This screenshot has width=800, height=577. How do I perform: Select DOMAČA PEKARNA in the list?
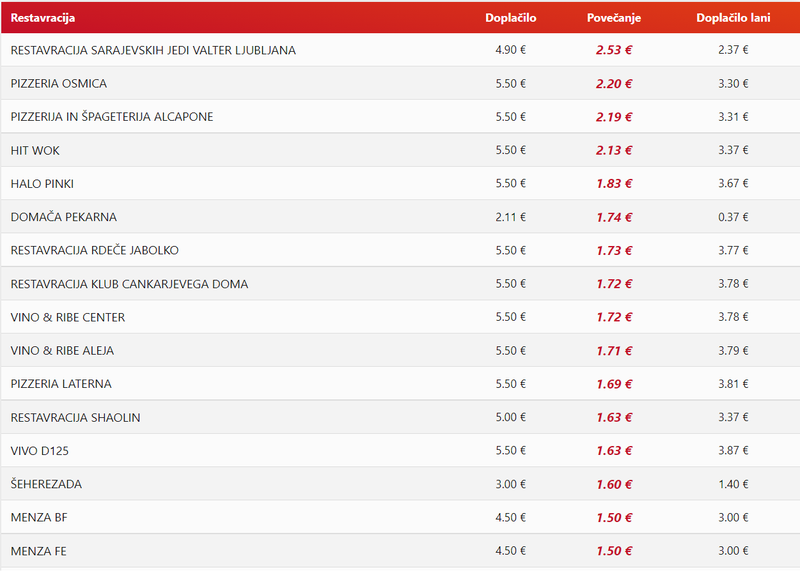tap(63, 217)
